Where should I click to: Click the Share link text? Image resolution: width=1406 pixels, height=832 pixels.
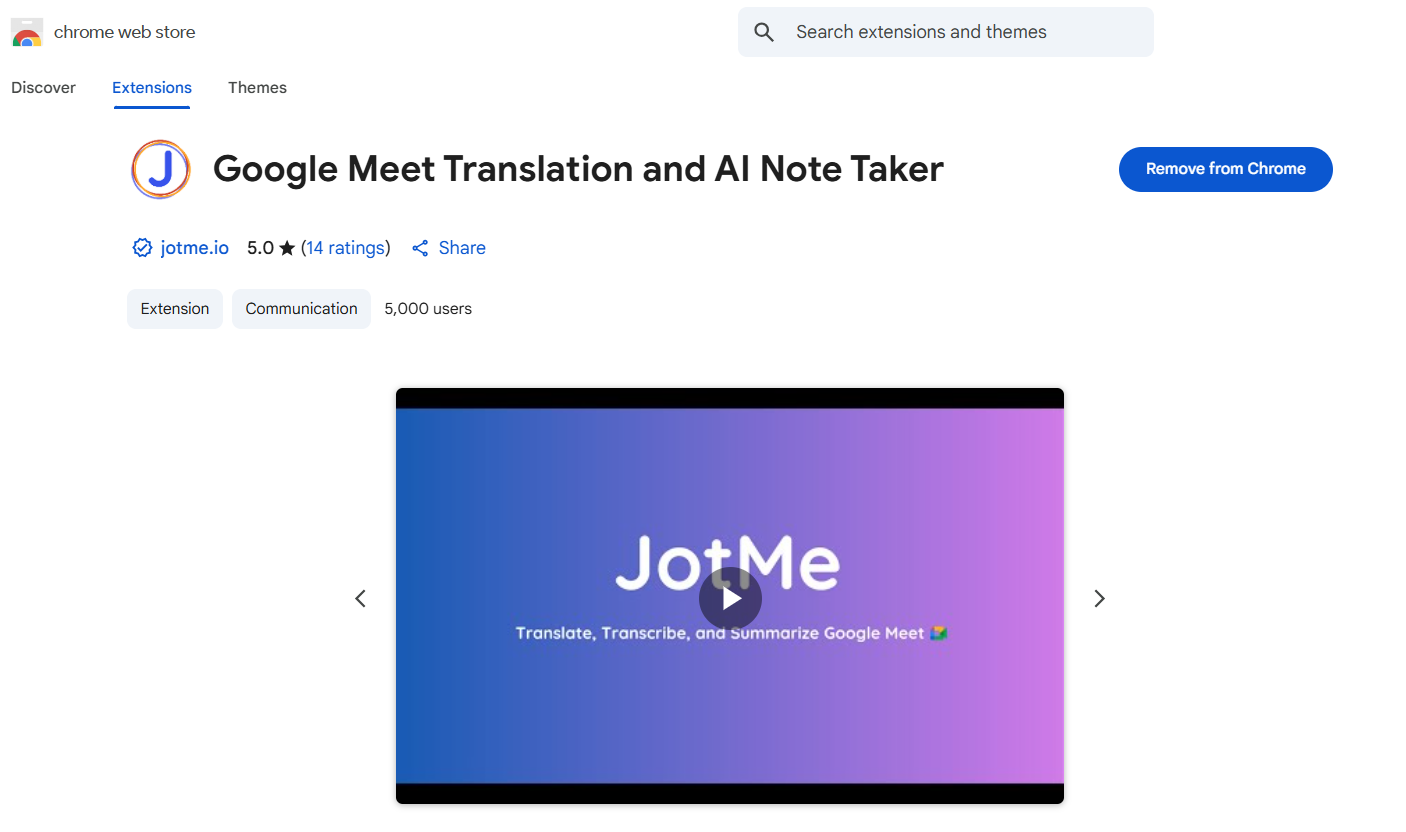462,248
